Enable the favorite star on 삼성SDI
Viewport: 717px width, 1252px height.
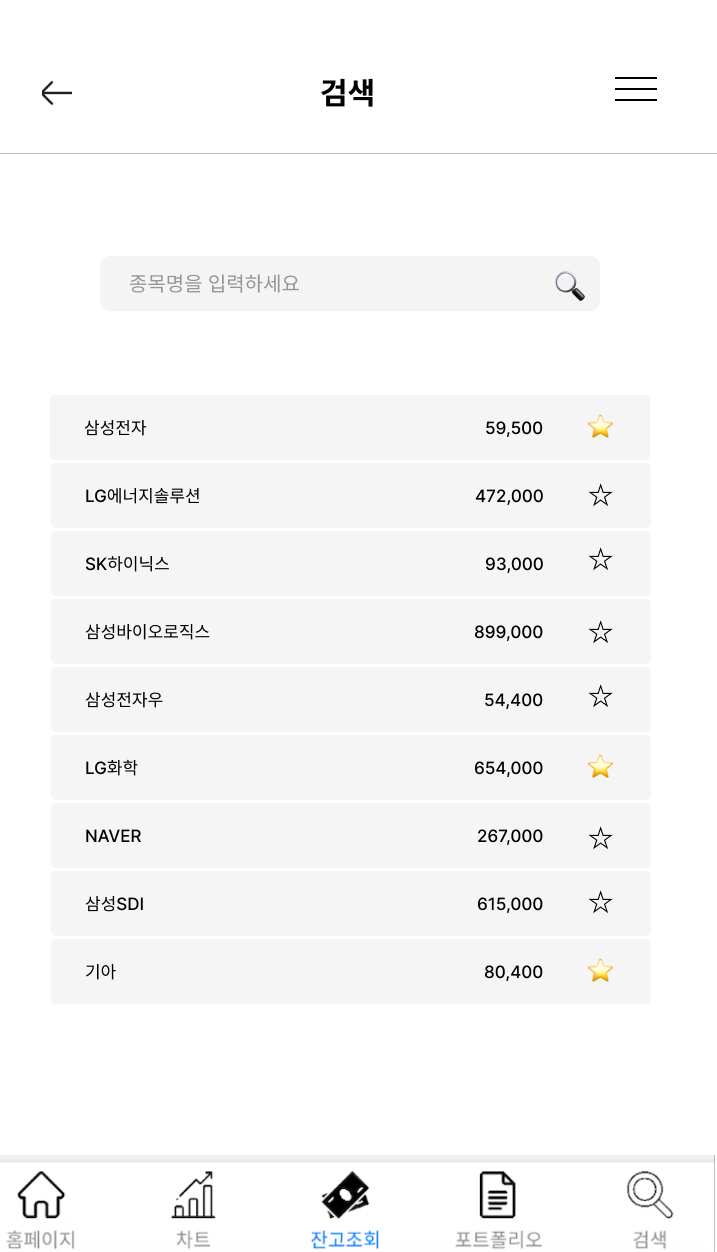coord(599,903)
